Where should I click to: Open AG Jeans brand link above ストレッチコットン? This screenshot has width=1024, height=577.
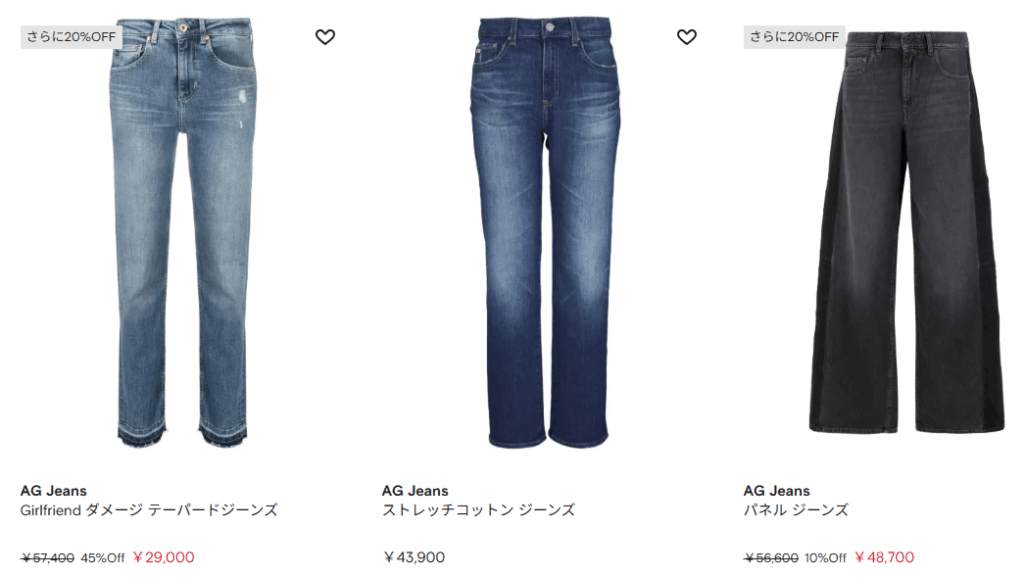pos(415,491)
